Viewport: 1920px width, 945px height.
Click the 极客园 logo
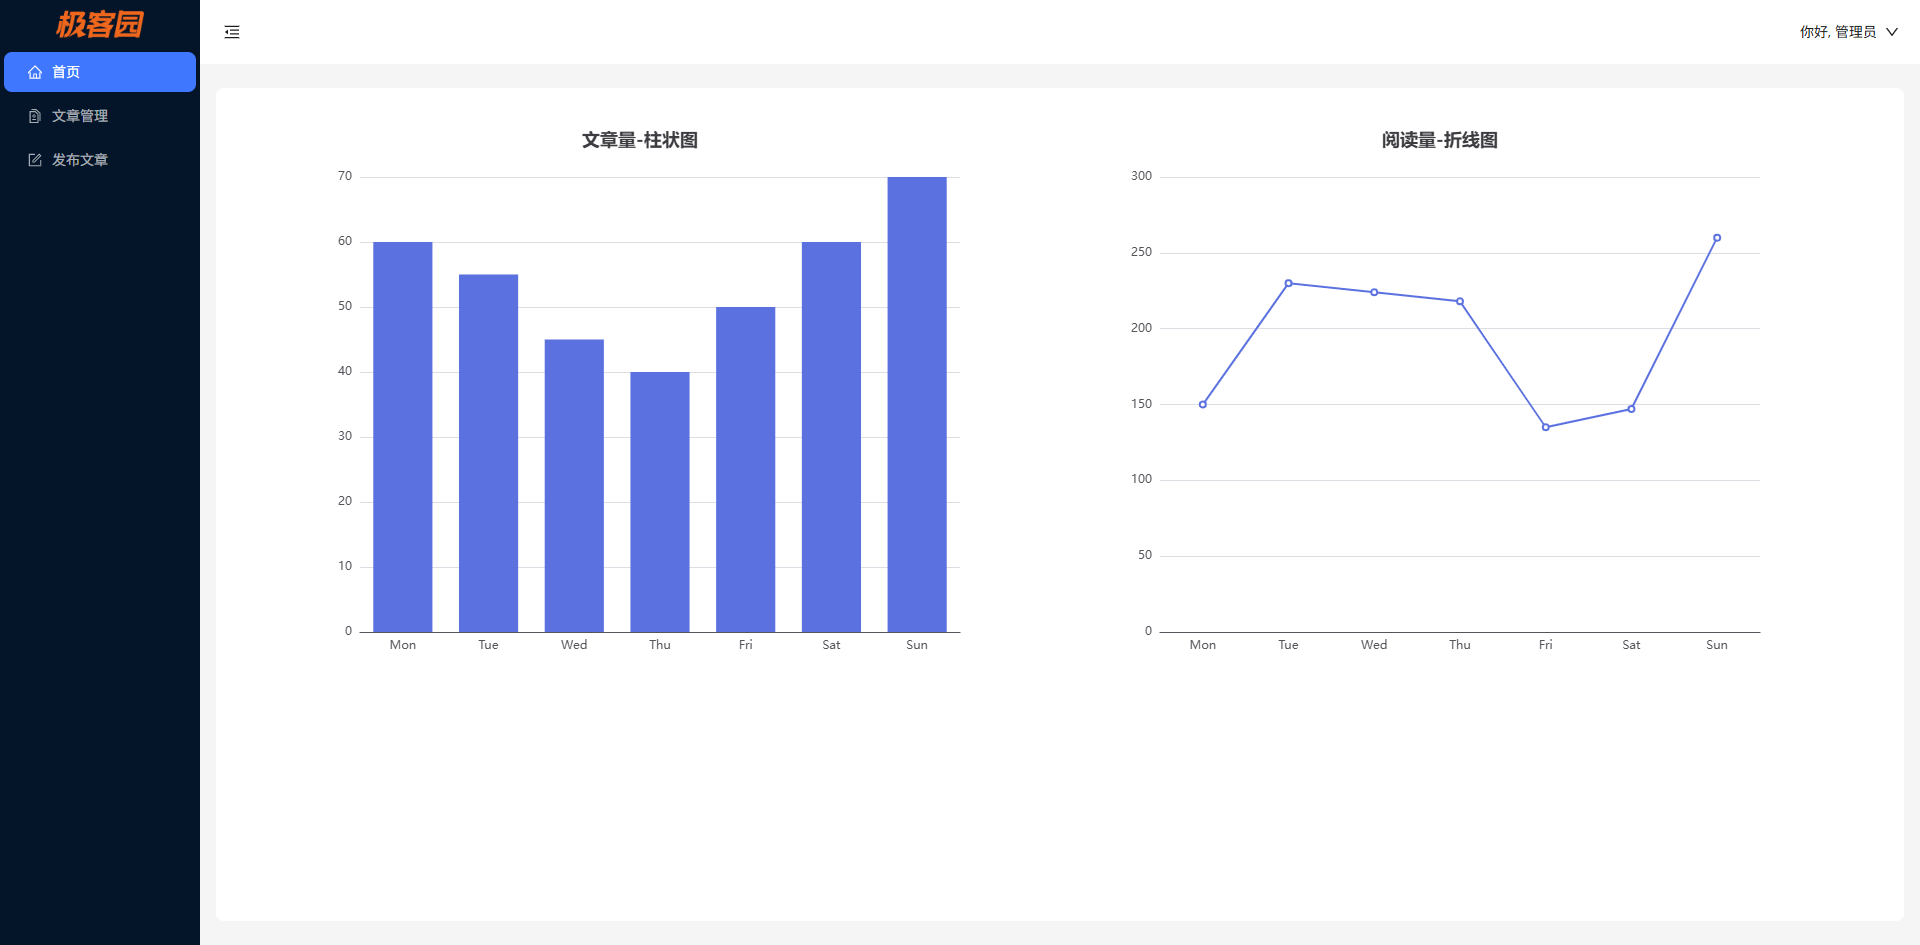pyautogui.click(x=100, y=24)
